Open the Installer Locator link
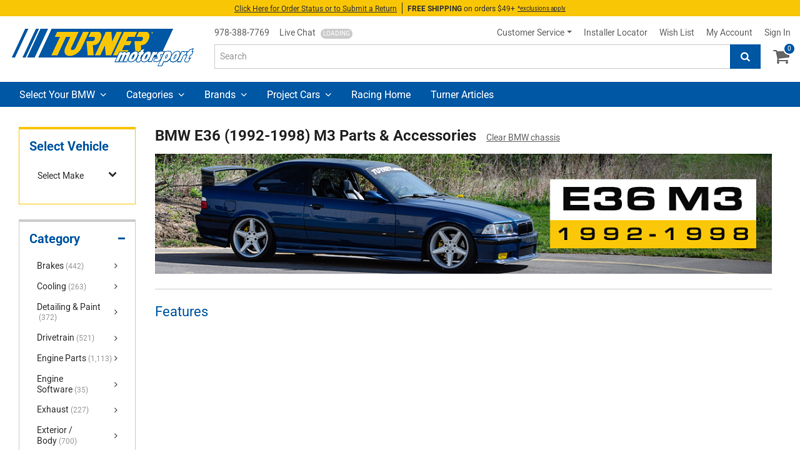800x450 pixels. pos(615,33)
